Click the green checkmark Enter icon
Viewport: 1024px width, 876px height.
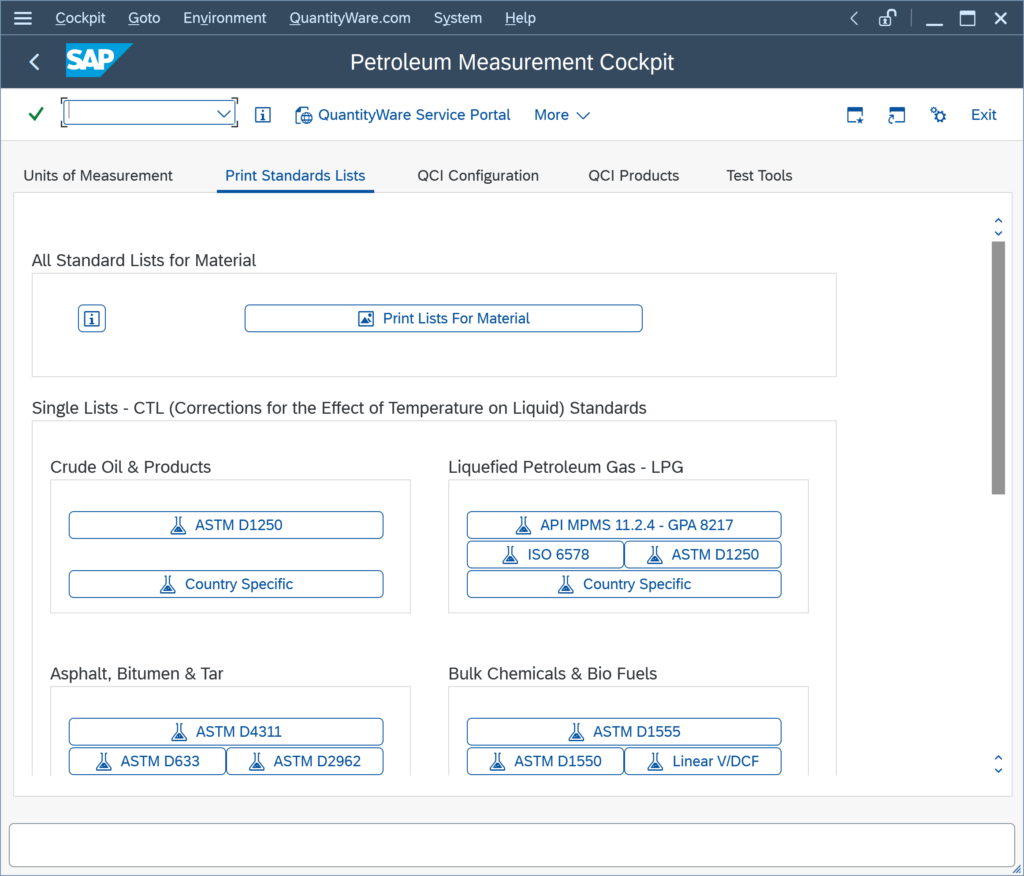click(x=36, y=114)
